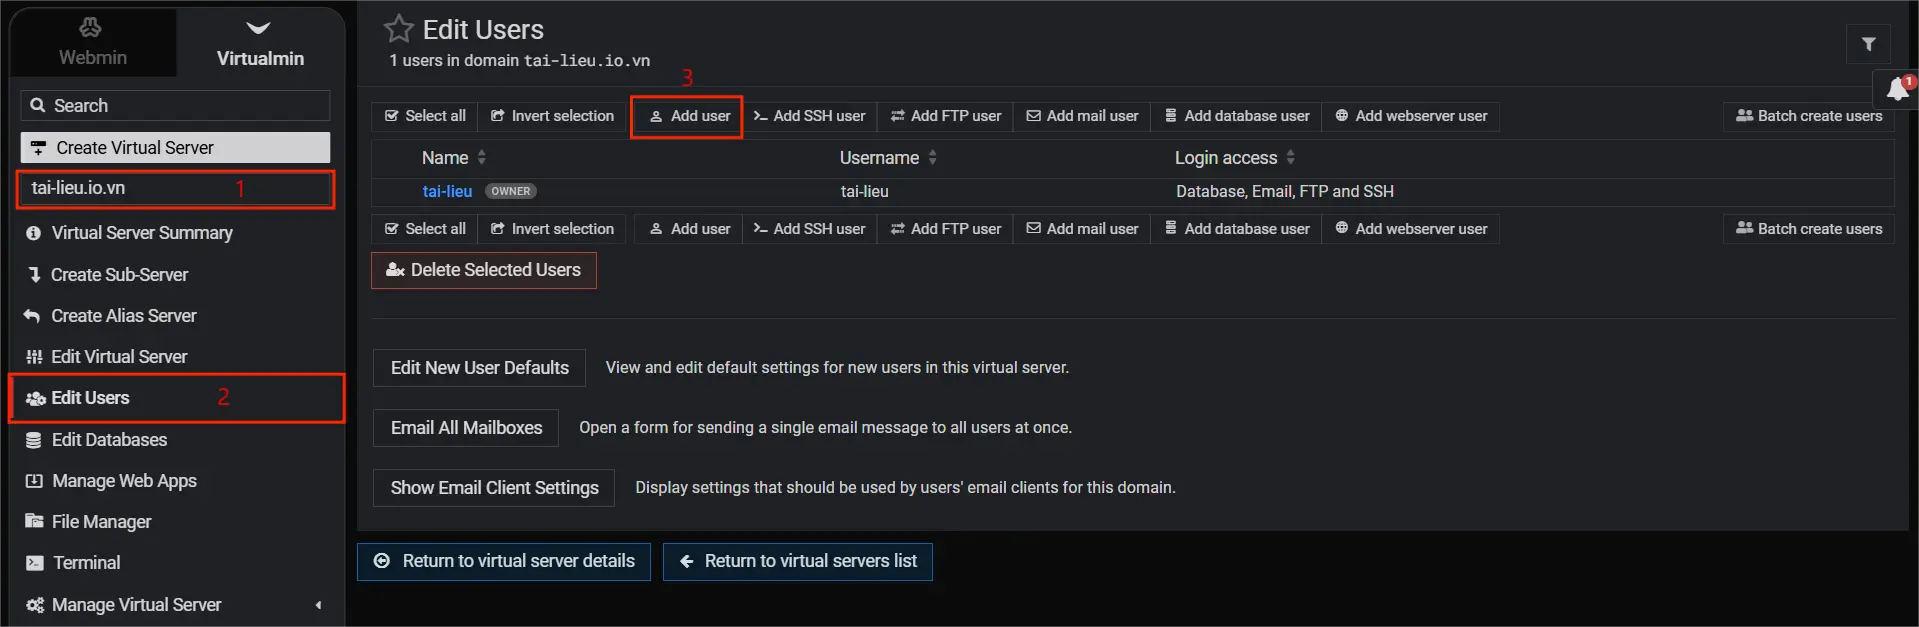Open the tai-lieu user link

click(x=447, y=191)
